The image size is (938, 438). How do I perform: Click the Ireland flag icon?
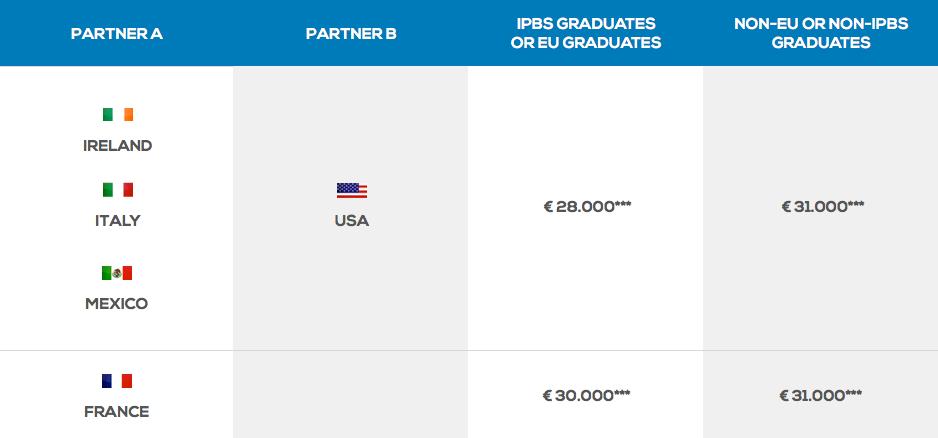point(117,114)
